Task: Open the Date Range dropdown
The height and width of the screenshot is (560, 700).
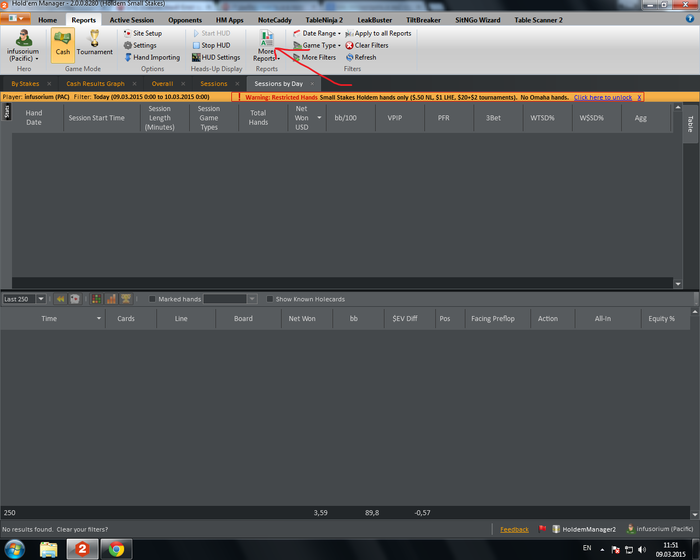Action: 317,33
